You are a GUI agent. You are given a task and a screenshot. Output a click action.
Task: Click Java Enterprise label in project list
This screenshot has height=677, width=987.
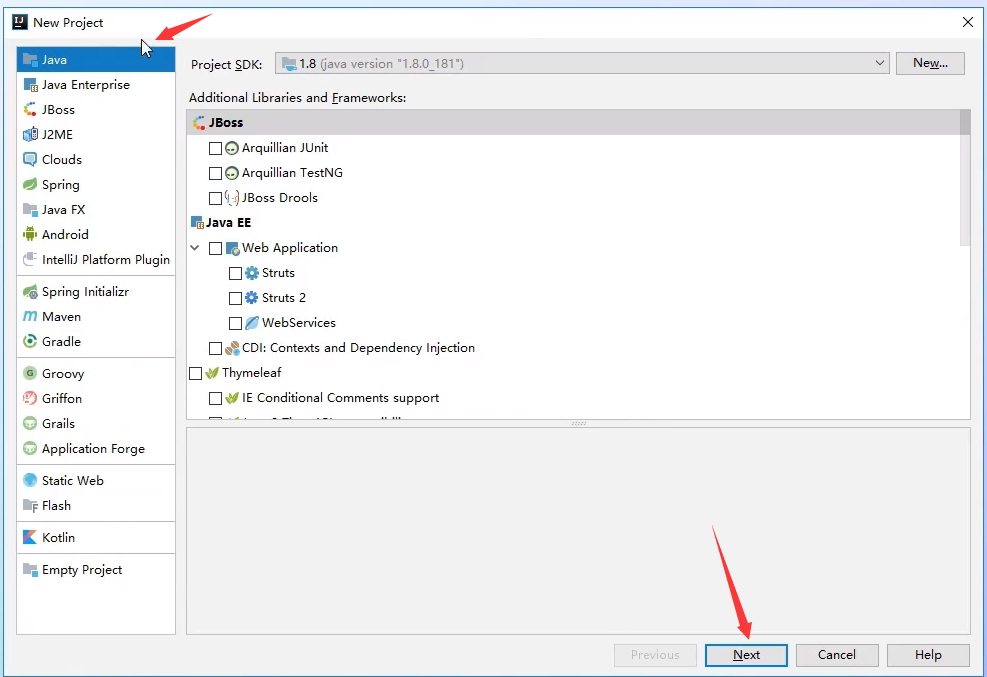coord(86,85)
